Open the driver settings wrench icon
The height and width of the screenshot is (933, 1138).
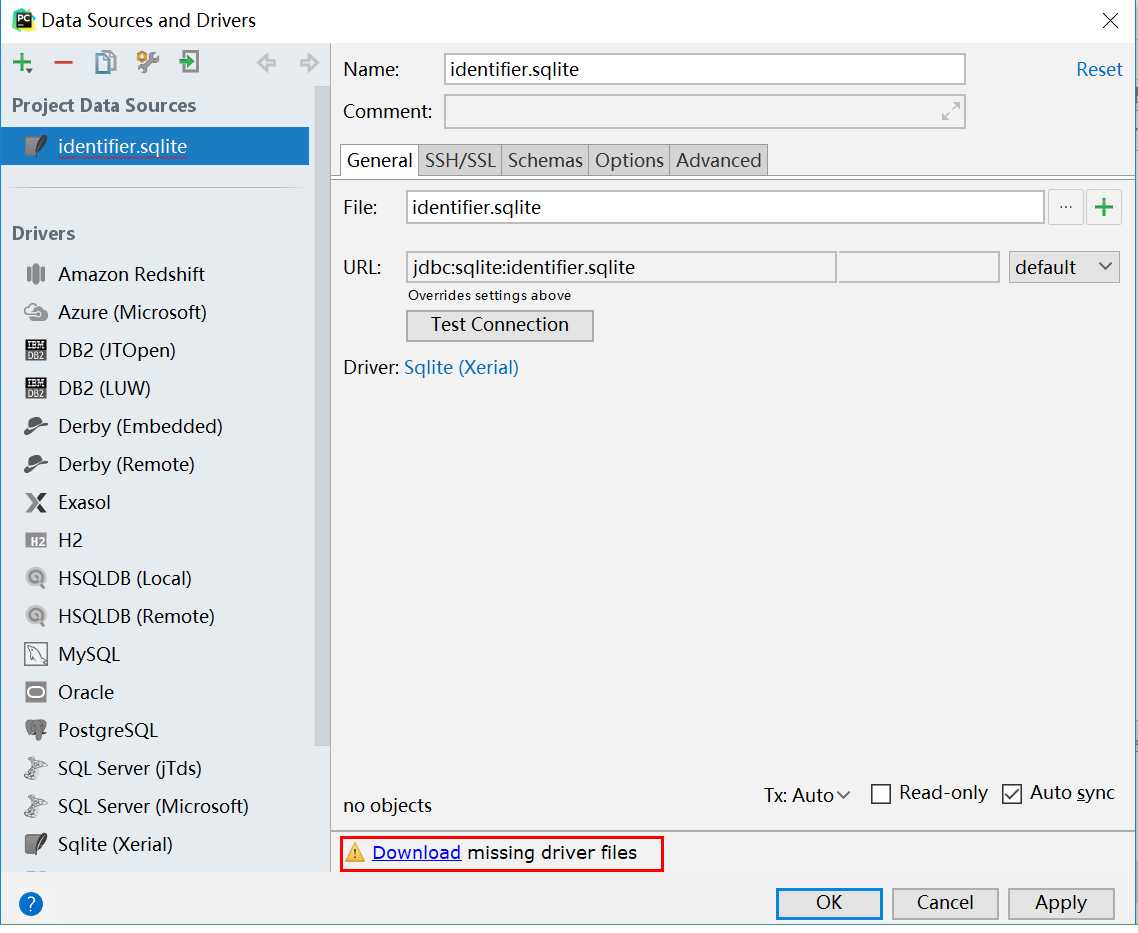(x=147, y=62)
